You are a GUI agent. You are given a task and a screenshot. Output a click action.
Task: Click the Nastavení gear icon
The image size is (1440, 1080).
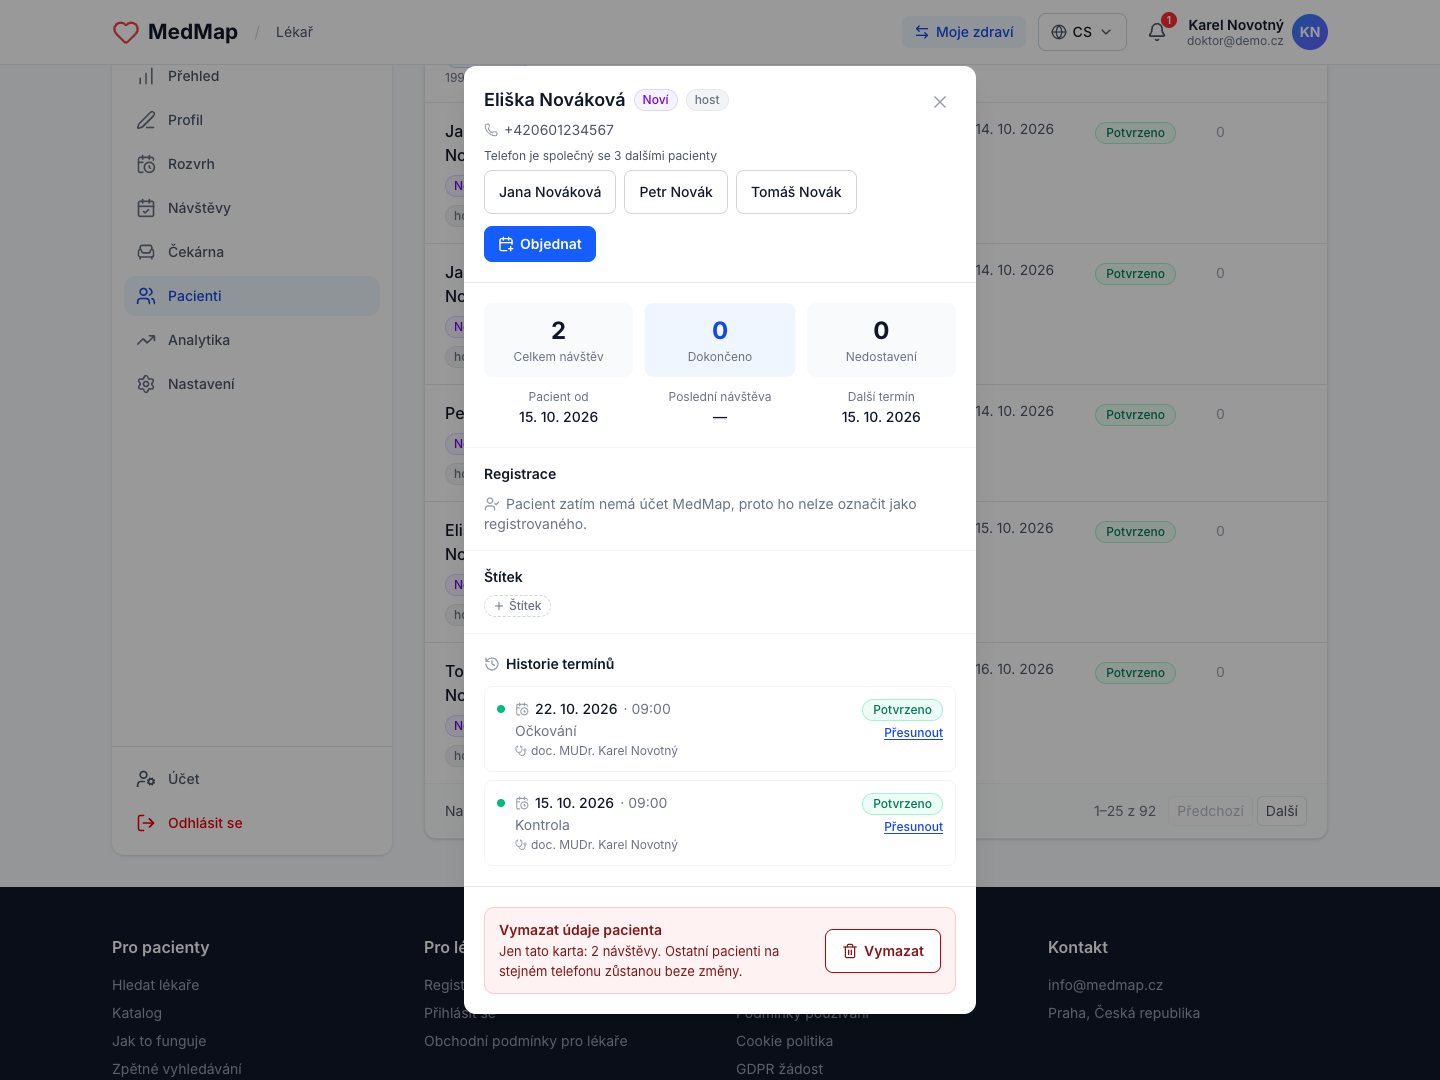click(x=146, y=384)
